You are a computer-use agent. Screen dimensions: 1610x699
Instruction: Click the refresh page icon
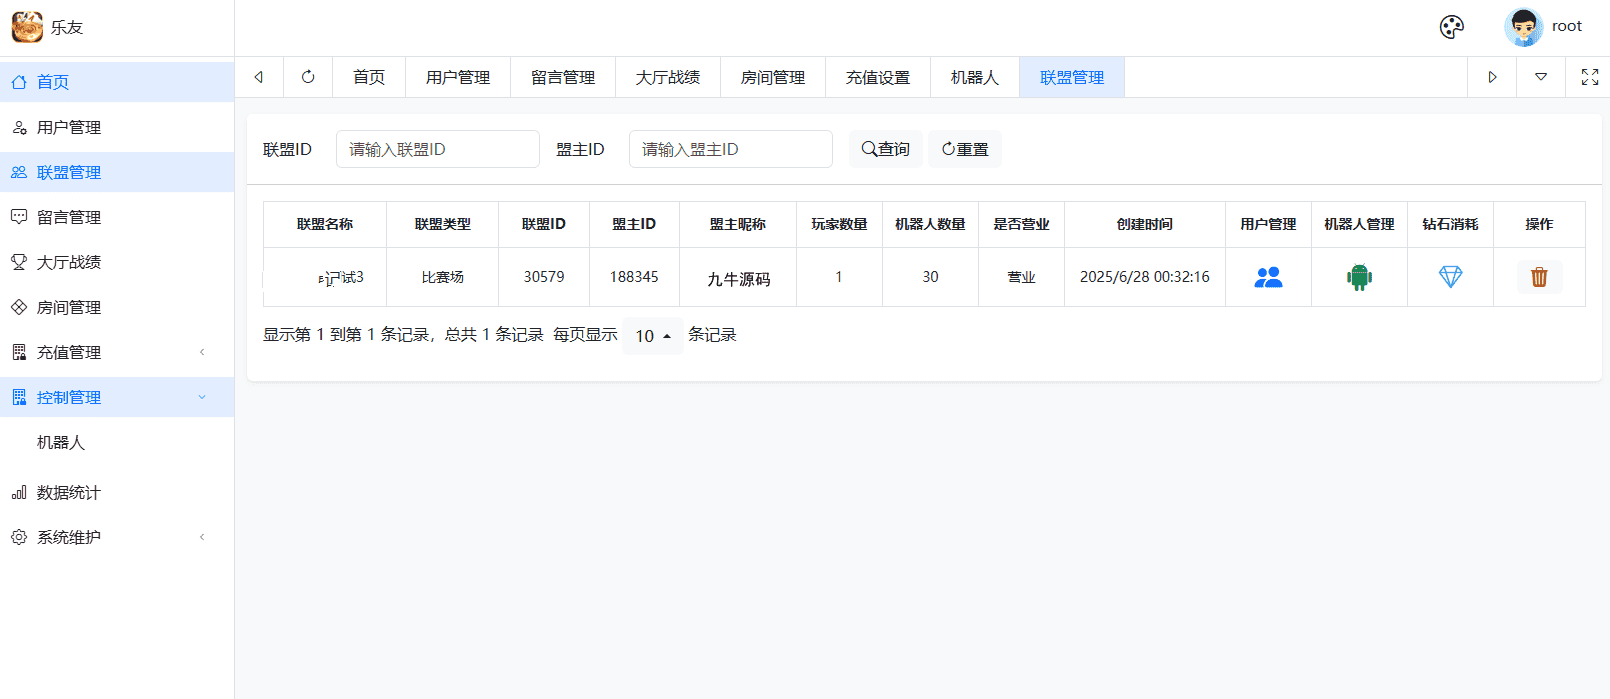308,77
